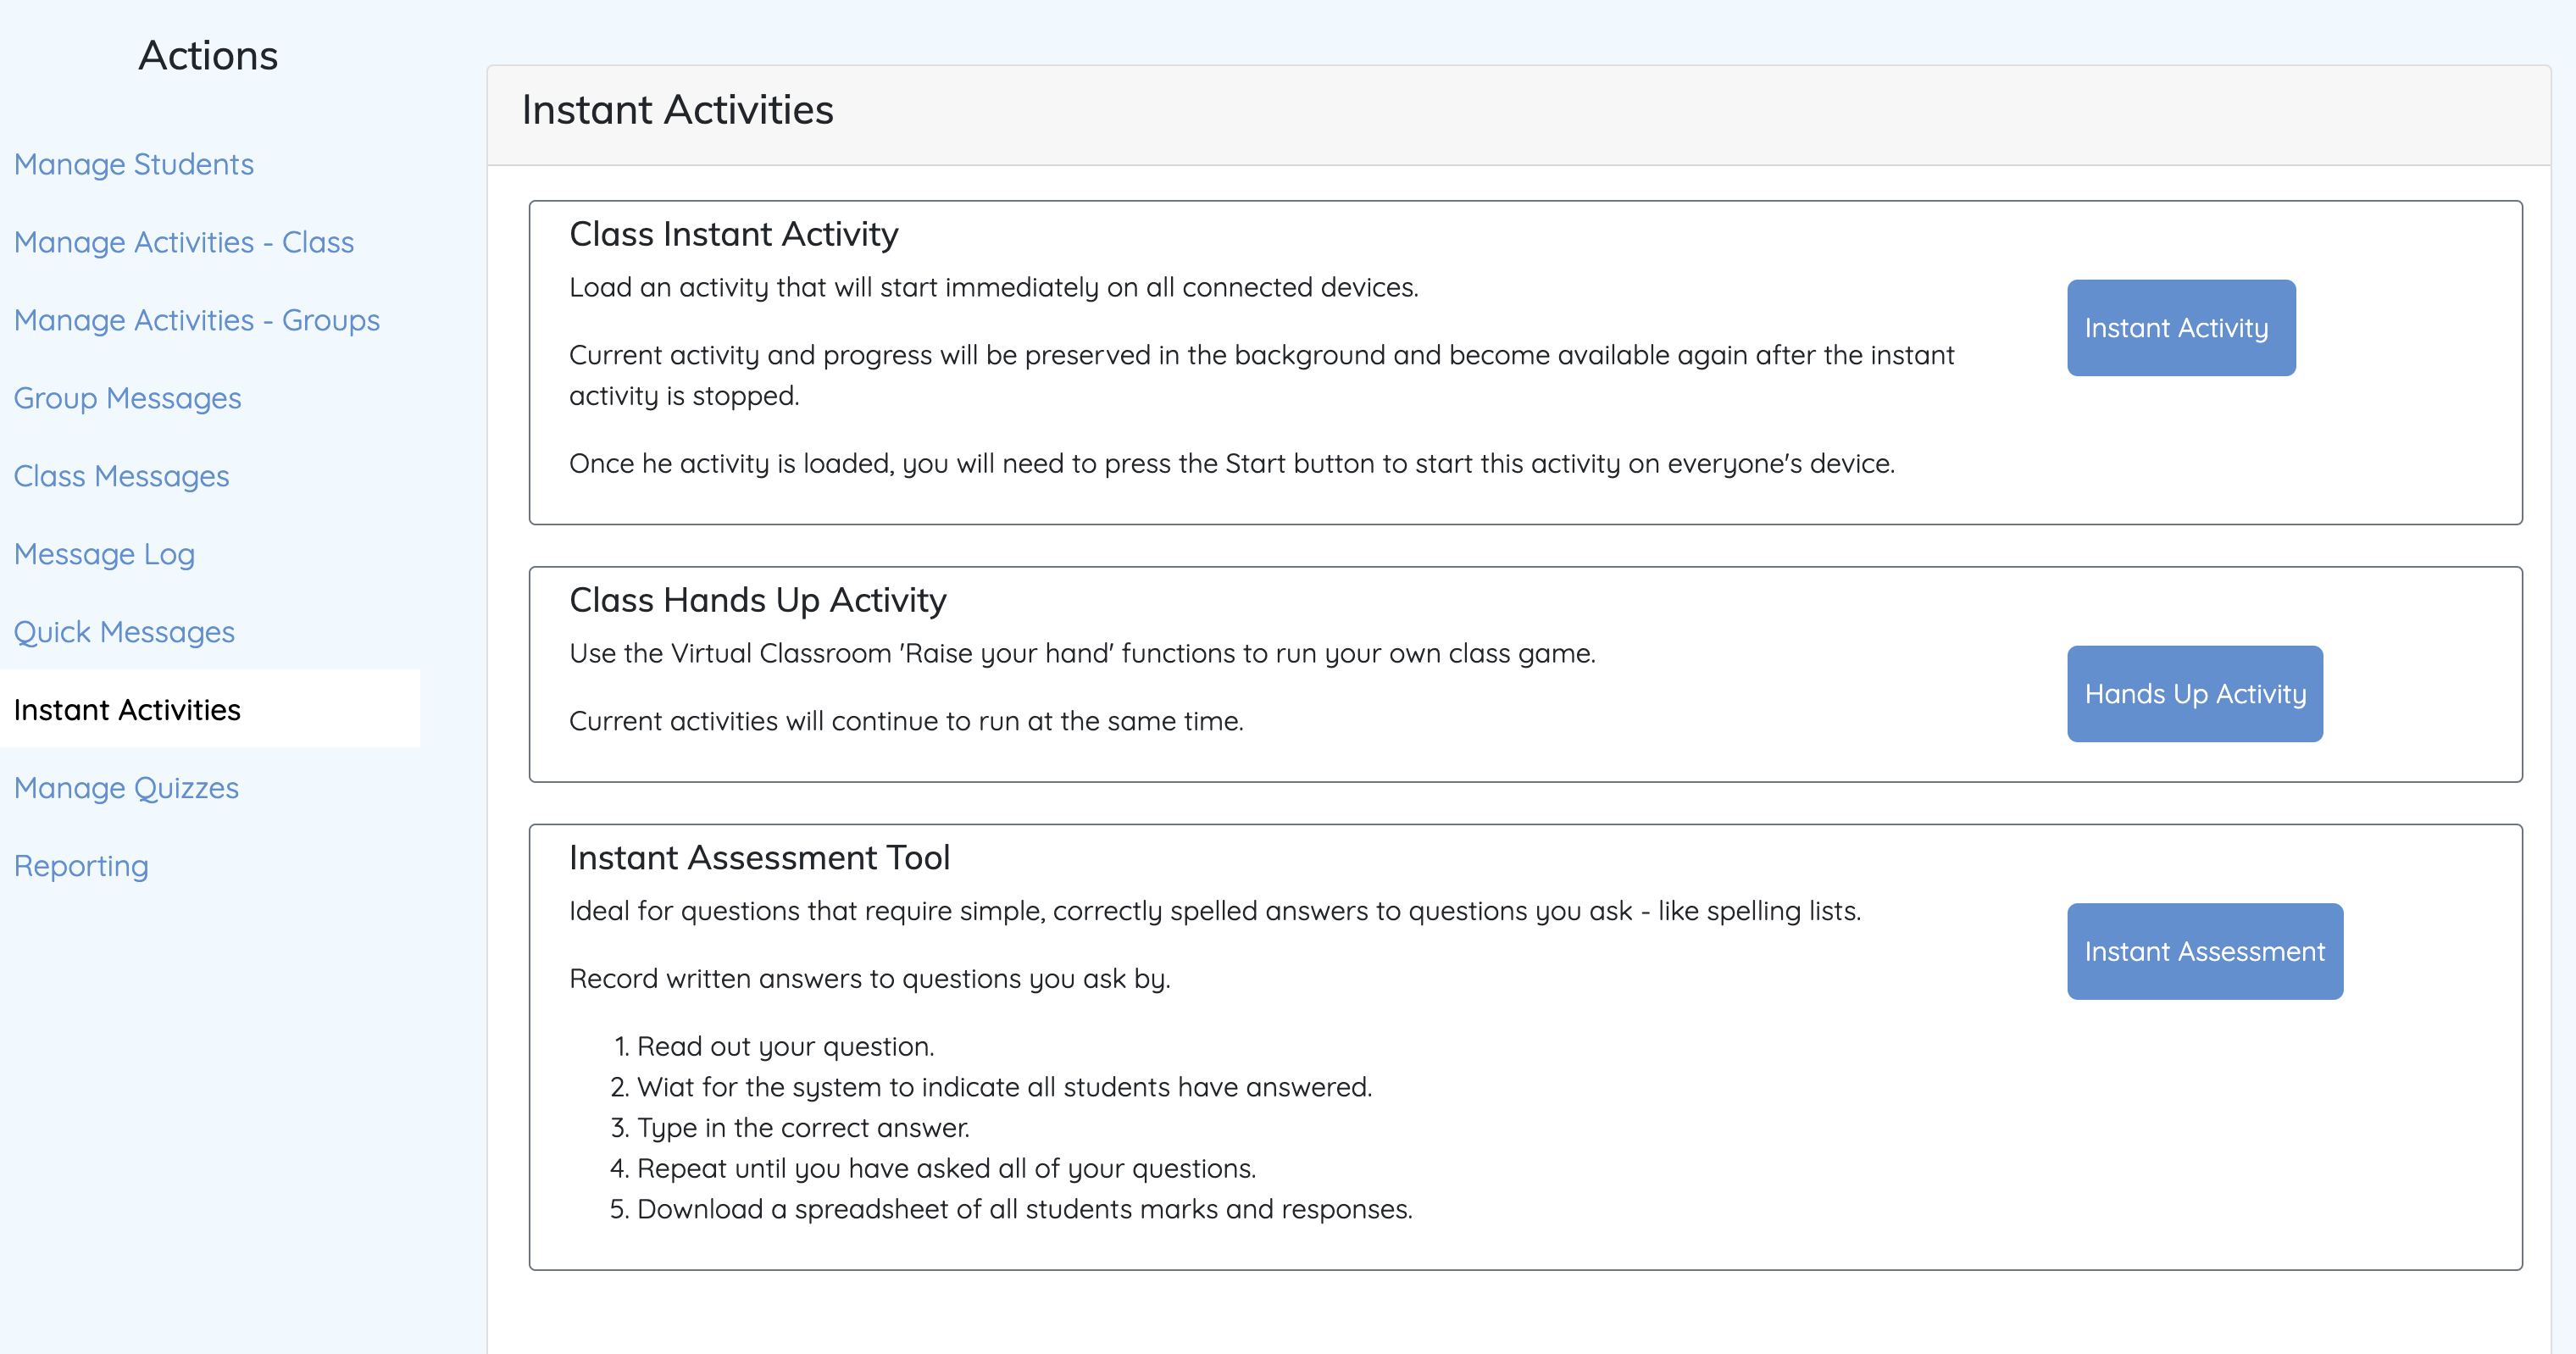This screenshot has width=2576, height=1354.
Task: Open Class Messages section
Action: click(x=122, y=476)
